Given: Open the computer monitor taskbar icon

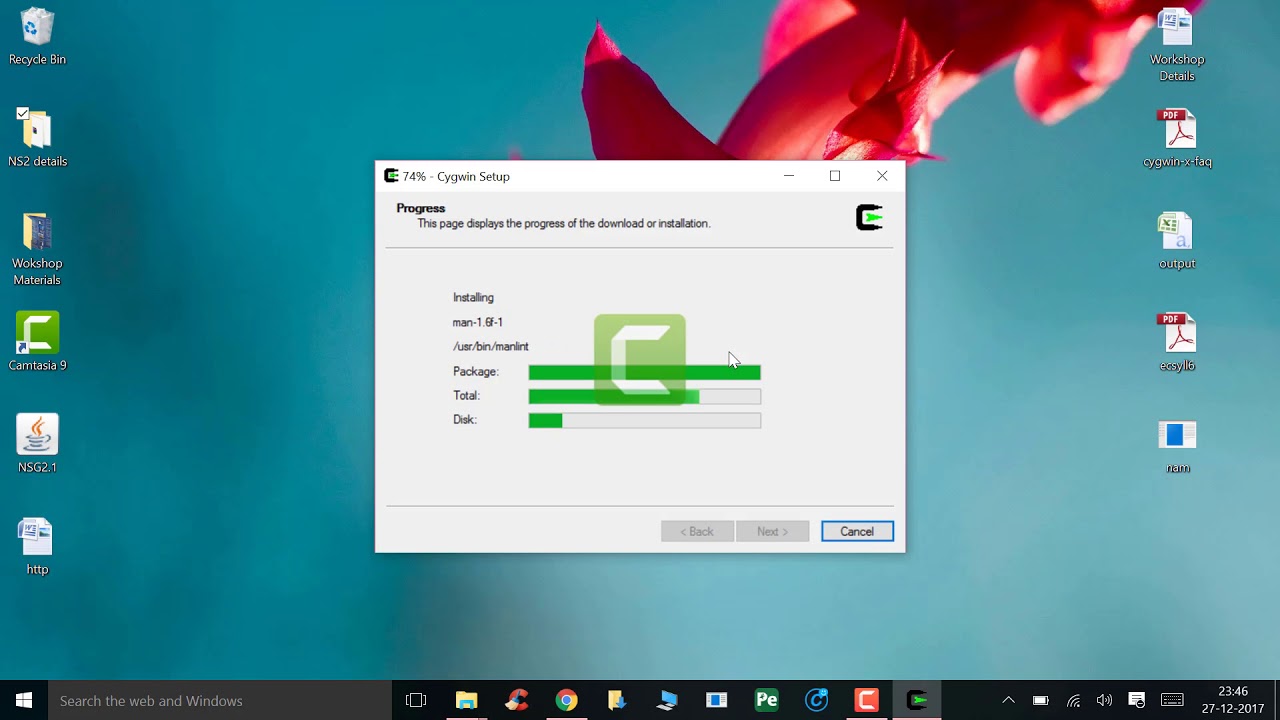Looking at the screenshot, I should tap(666, 700).
